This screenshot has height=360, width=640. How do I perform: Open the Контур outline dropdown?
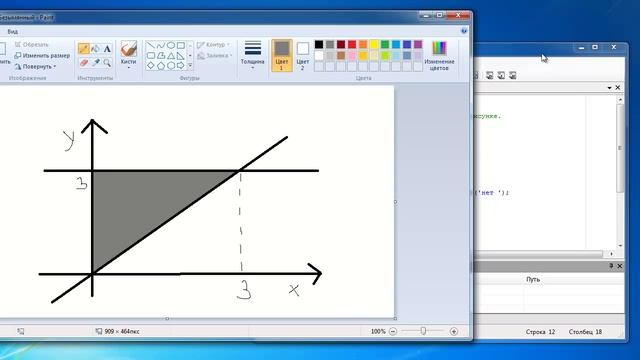213,44
